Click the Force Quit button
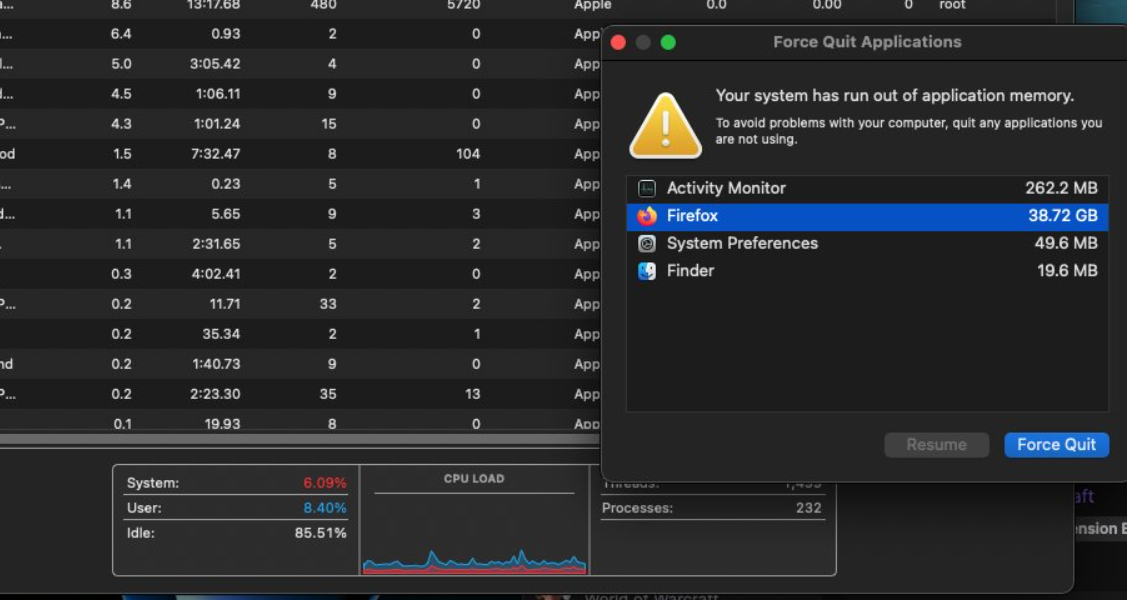The width and height of the screenshot is (1127, 600). tap(1056, 445)
